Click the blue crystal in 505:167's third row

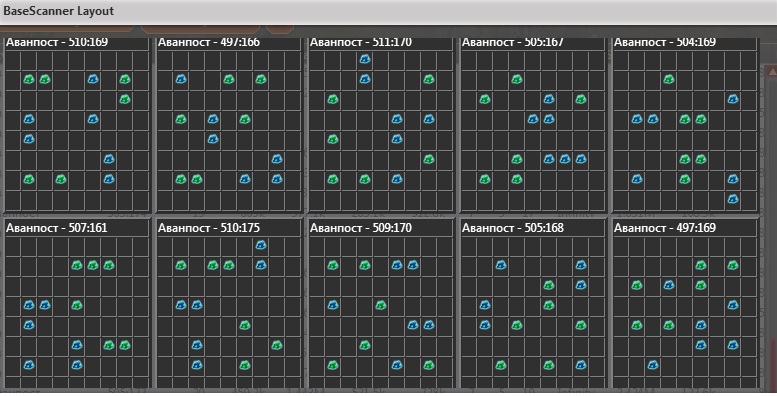click(x=549, y=99)
